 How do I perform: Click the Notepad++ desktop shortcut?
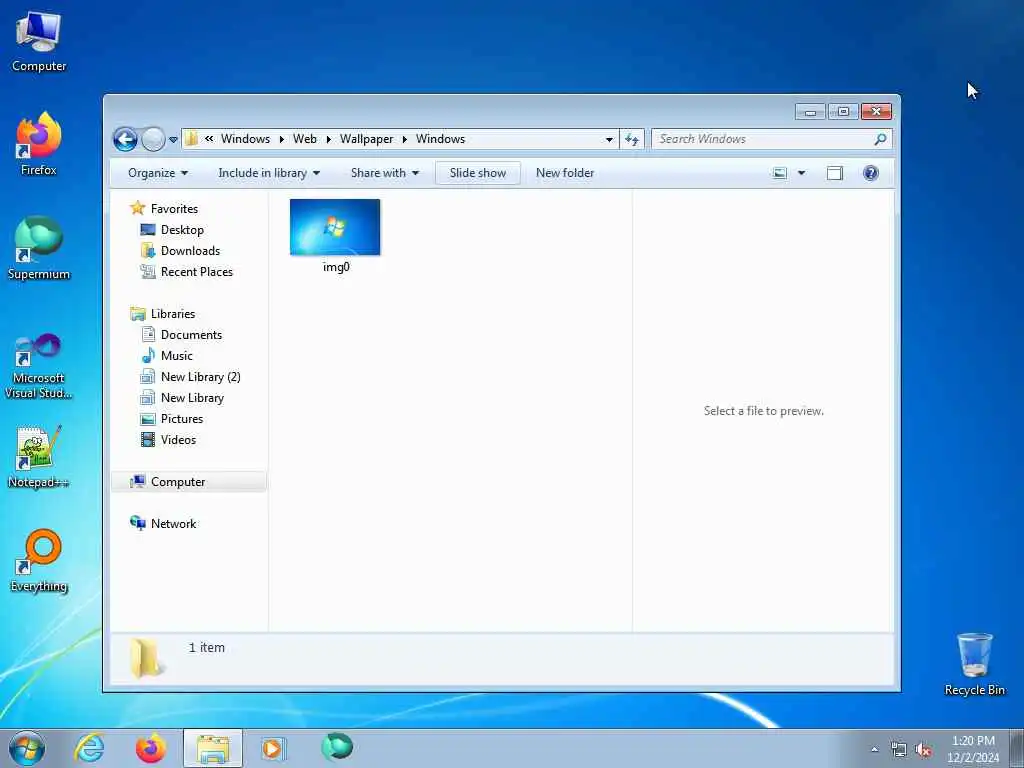(39, 456)
